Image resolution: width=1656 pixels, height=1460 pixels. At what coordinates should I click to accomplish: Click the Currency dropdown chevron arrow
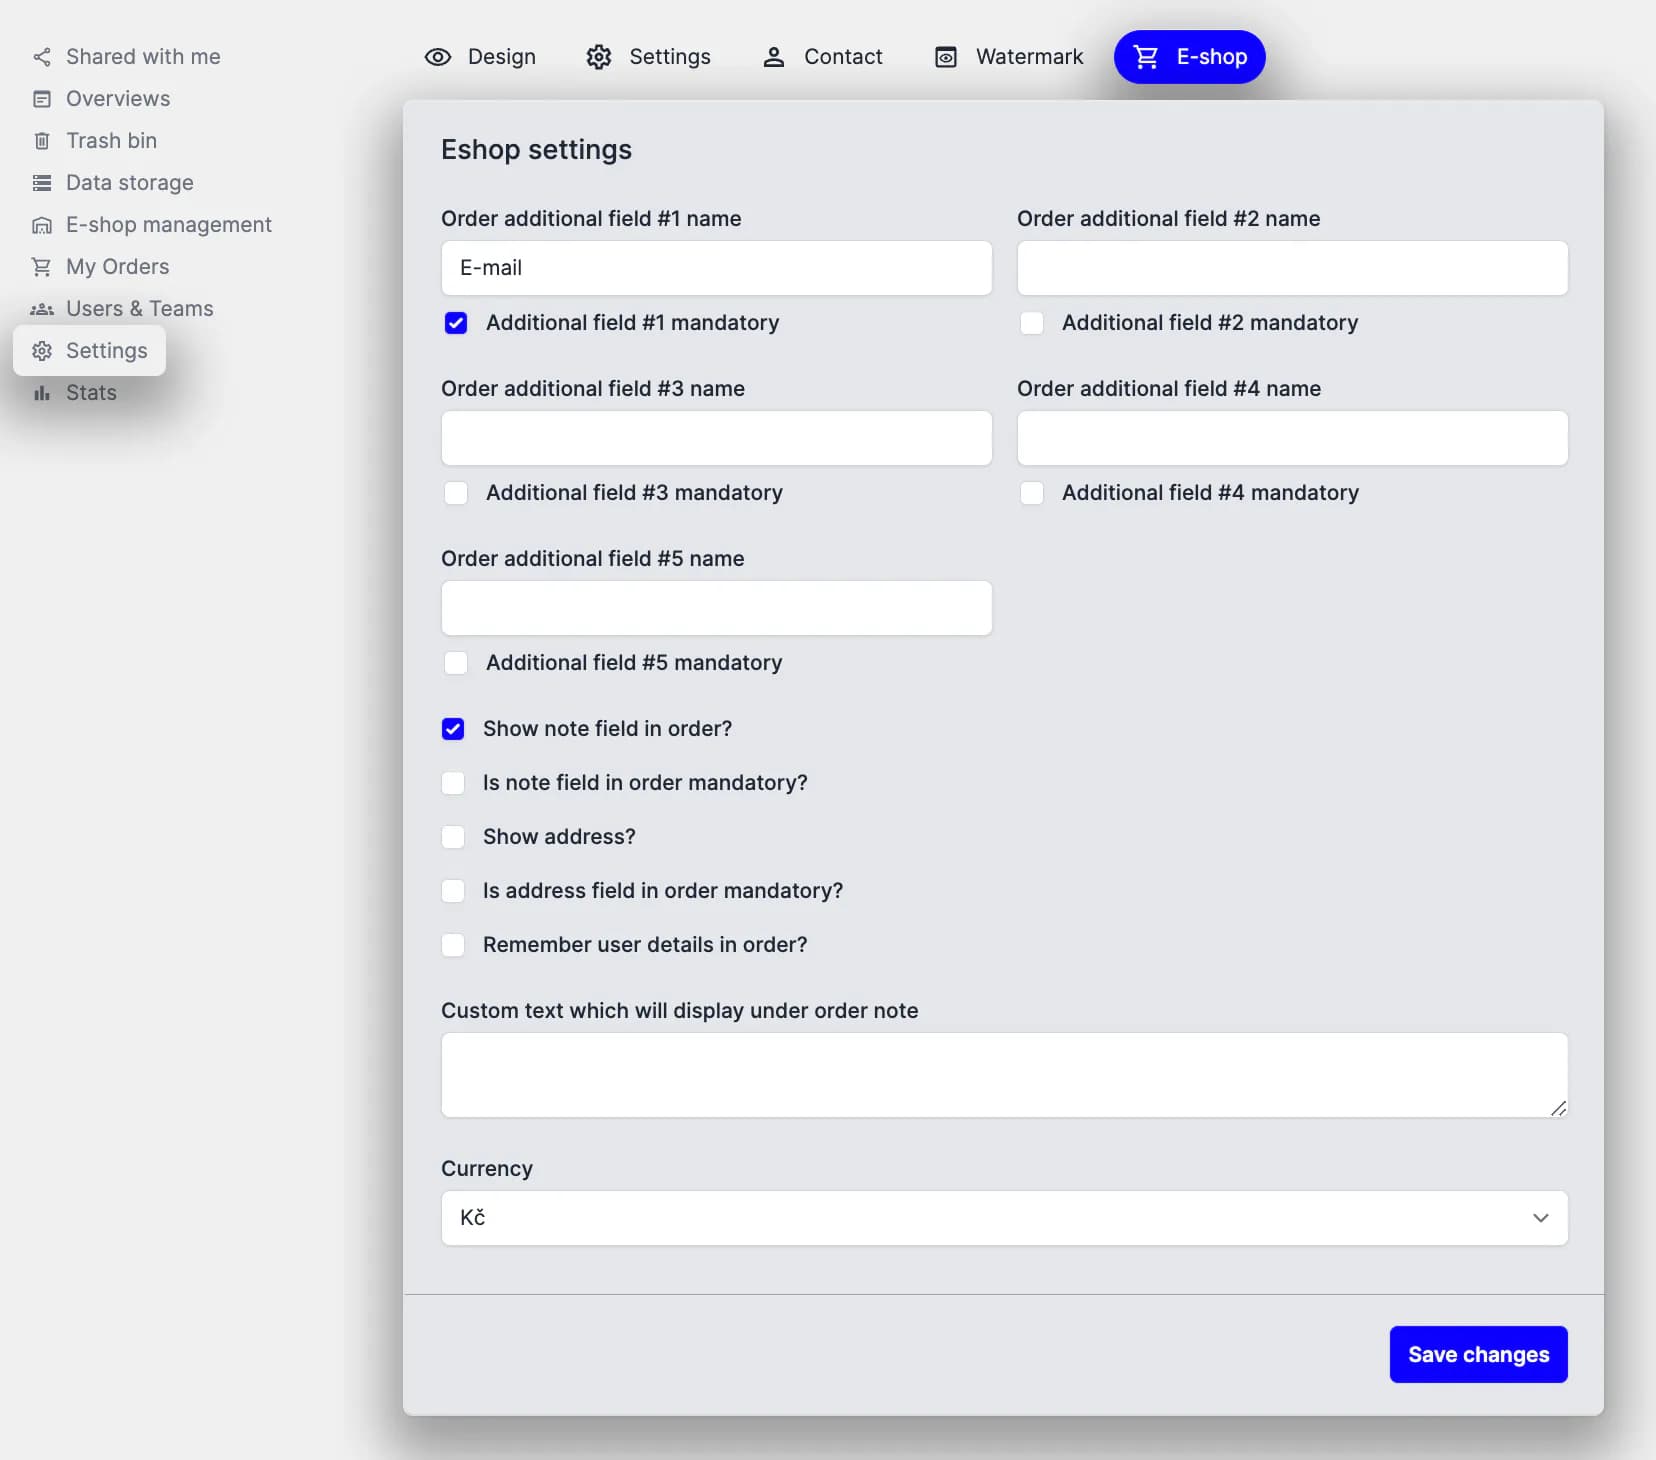click(1540, 1218)
